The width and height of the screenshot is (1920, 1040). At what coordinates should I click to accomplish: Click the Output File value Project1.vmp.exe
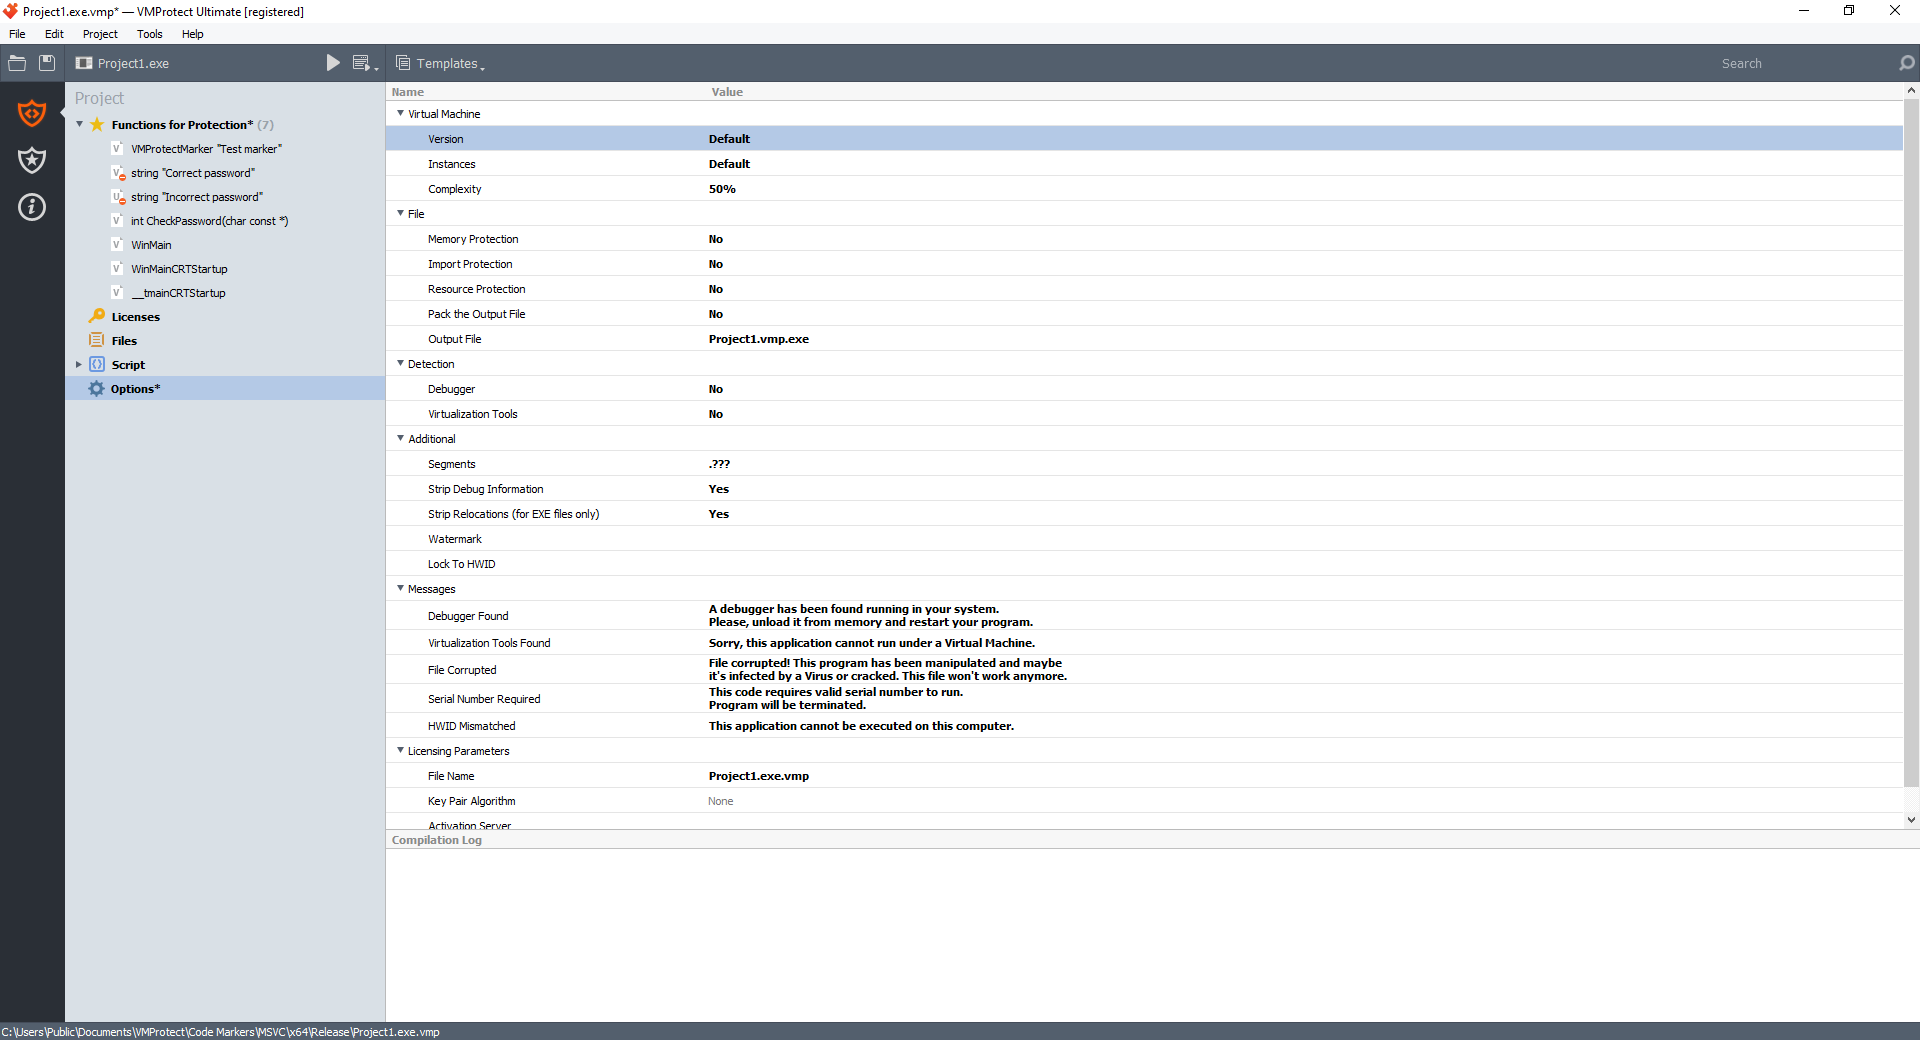coord(759,339)
